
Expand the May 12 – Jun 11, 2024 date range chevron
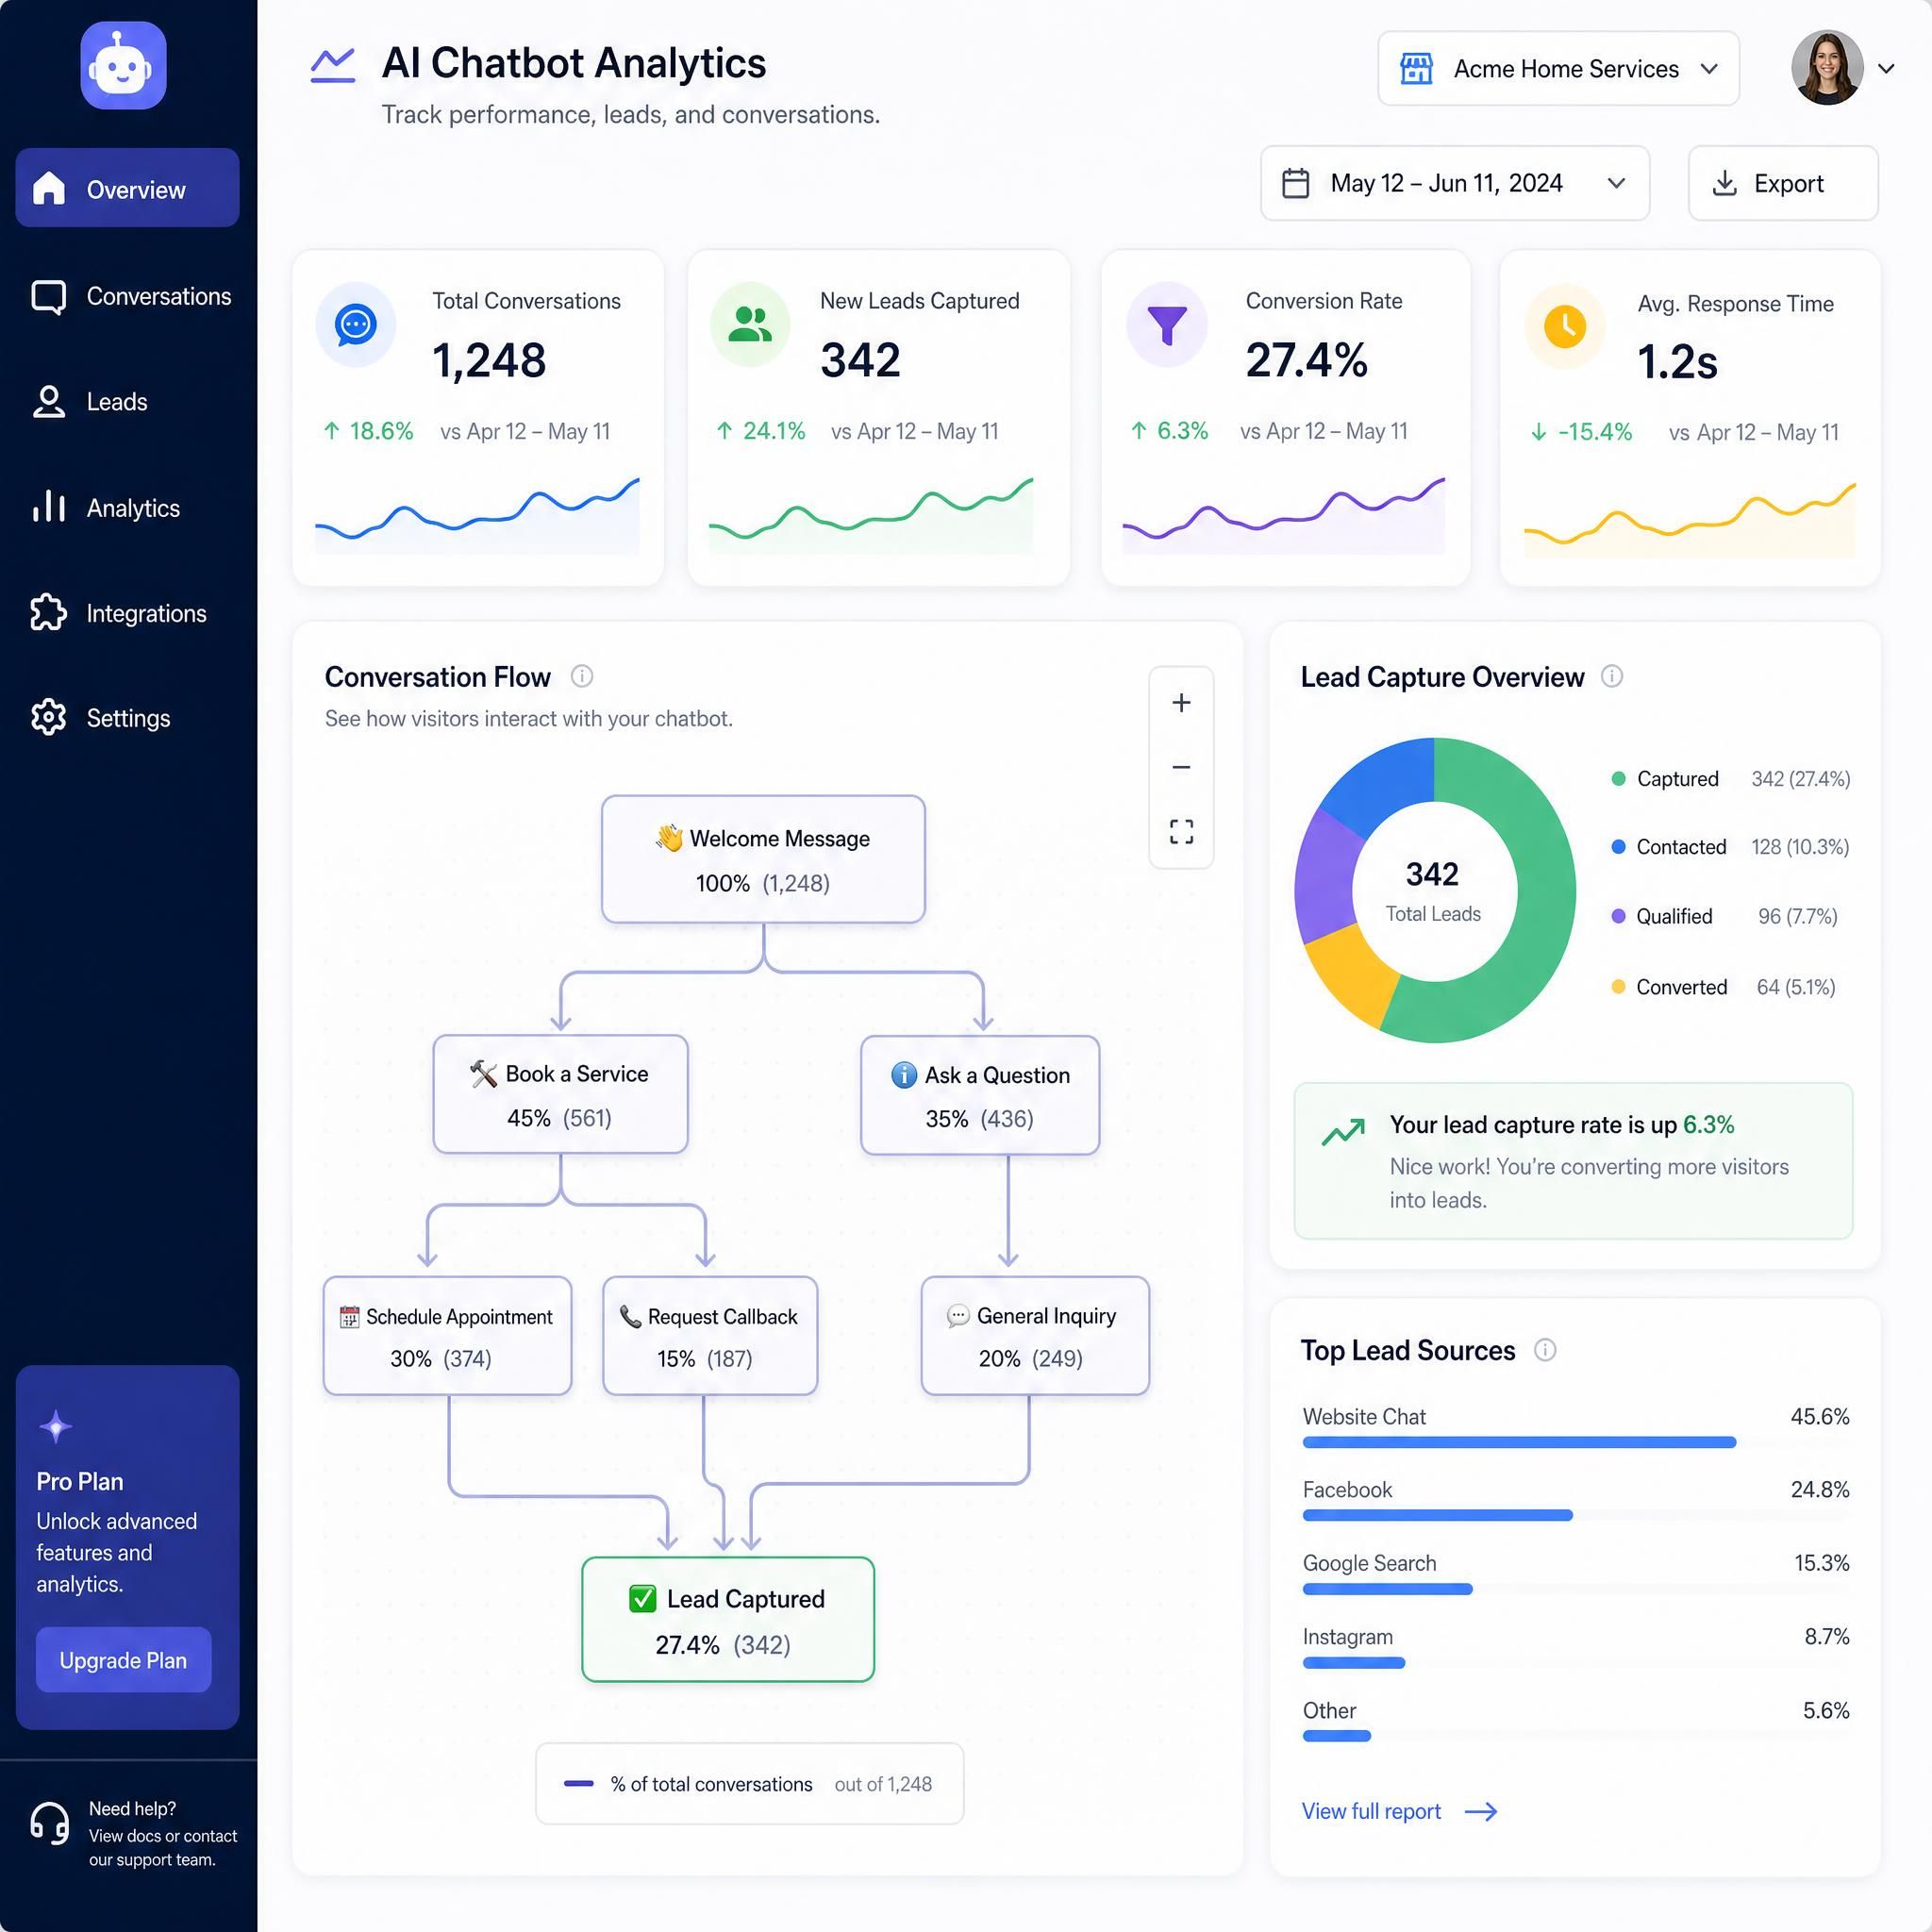[1616, 183]
